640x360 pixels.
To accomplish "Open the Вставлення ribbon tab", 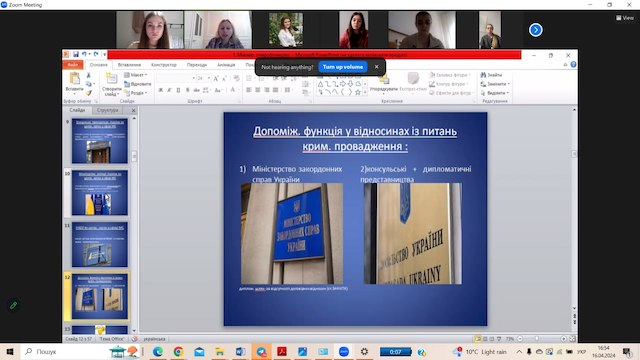I will click(129, 65).
